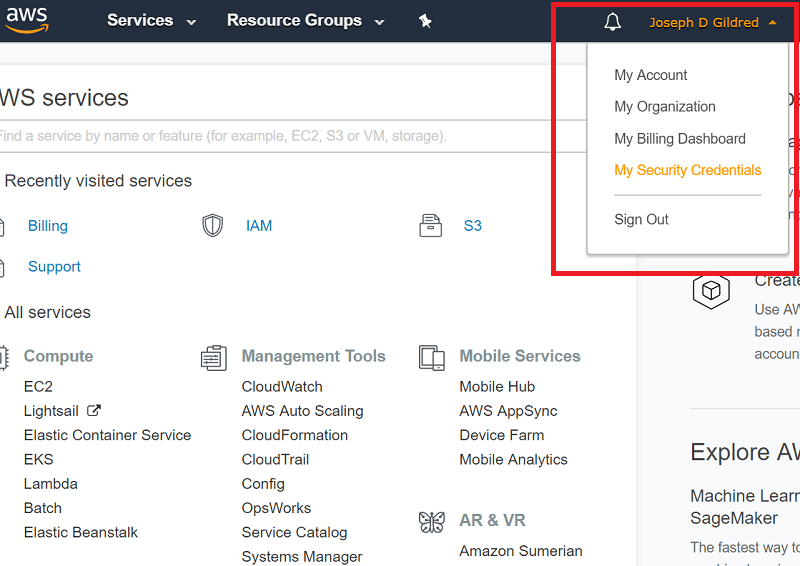Open EC2 under Compute
This screenshot has height=566, width=800.
pos(38,386)
